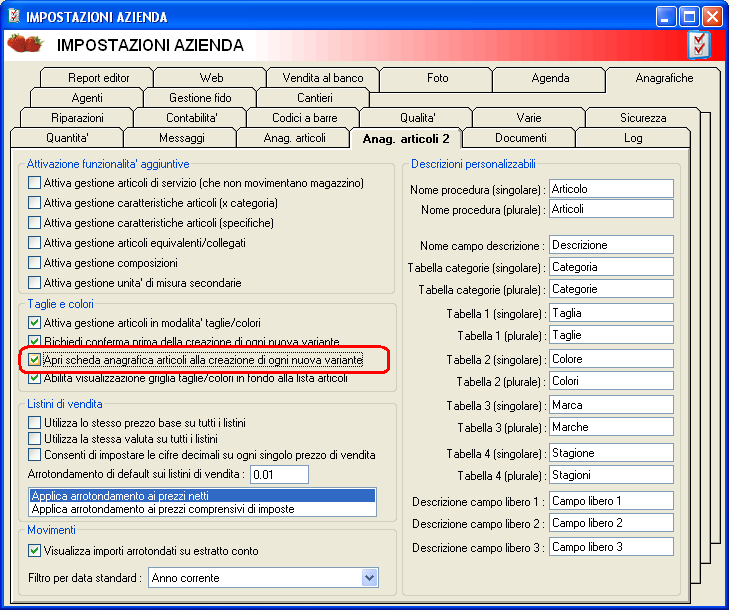Image resolution: width=729 pixels, height=610 pixels.
Task: Enable secondary units of measure checkbox
Action: point(34,283)
